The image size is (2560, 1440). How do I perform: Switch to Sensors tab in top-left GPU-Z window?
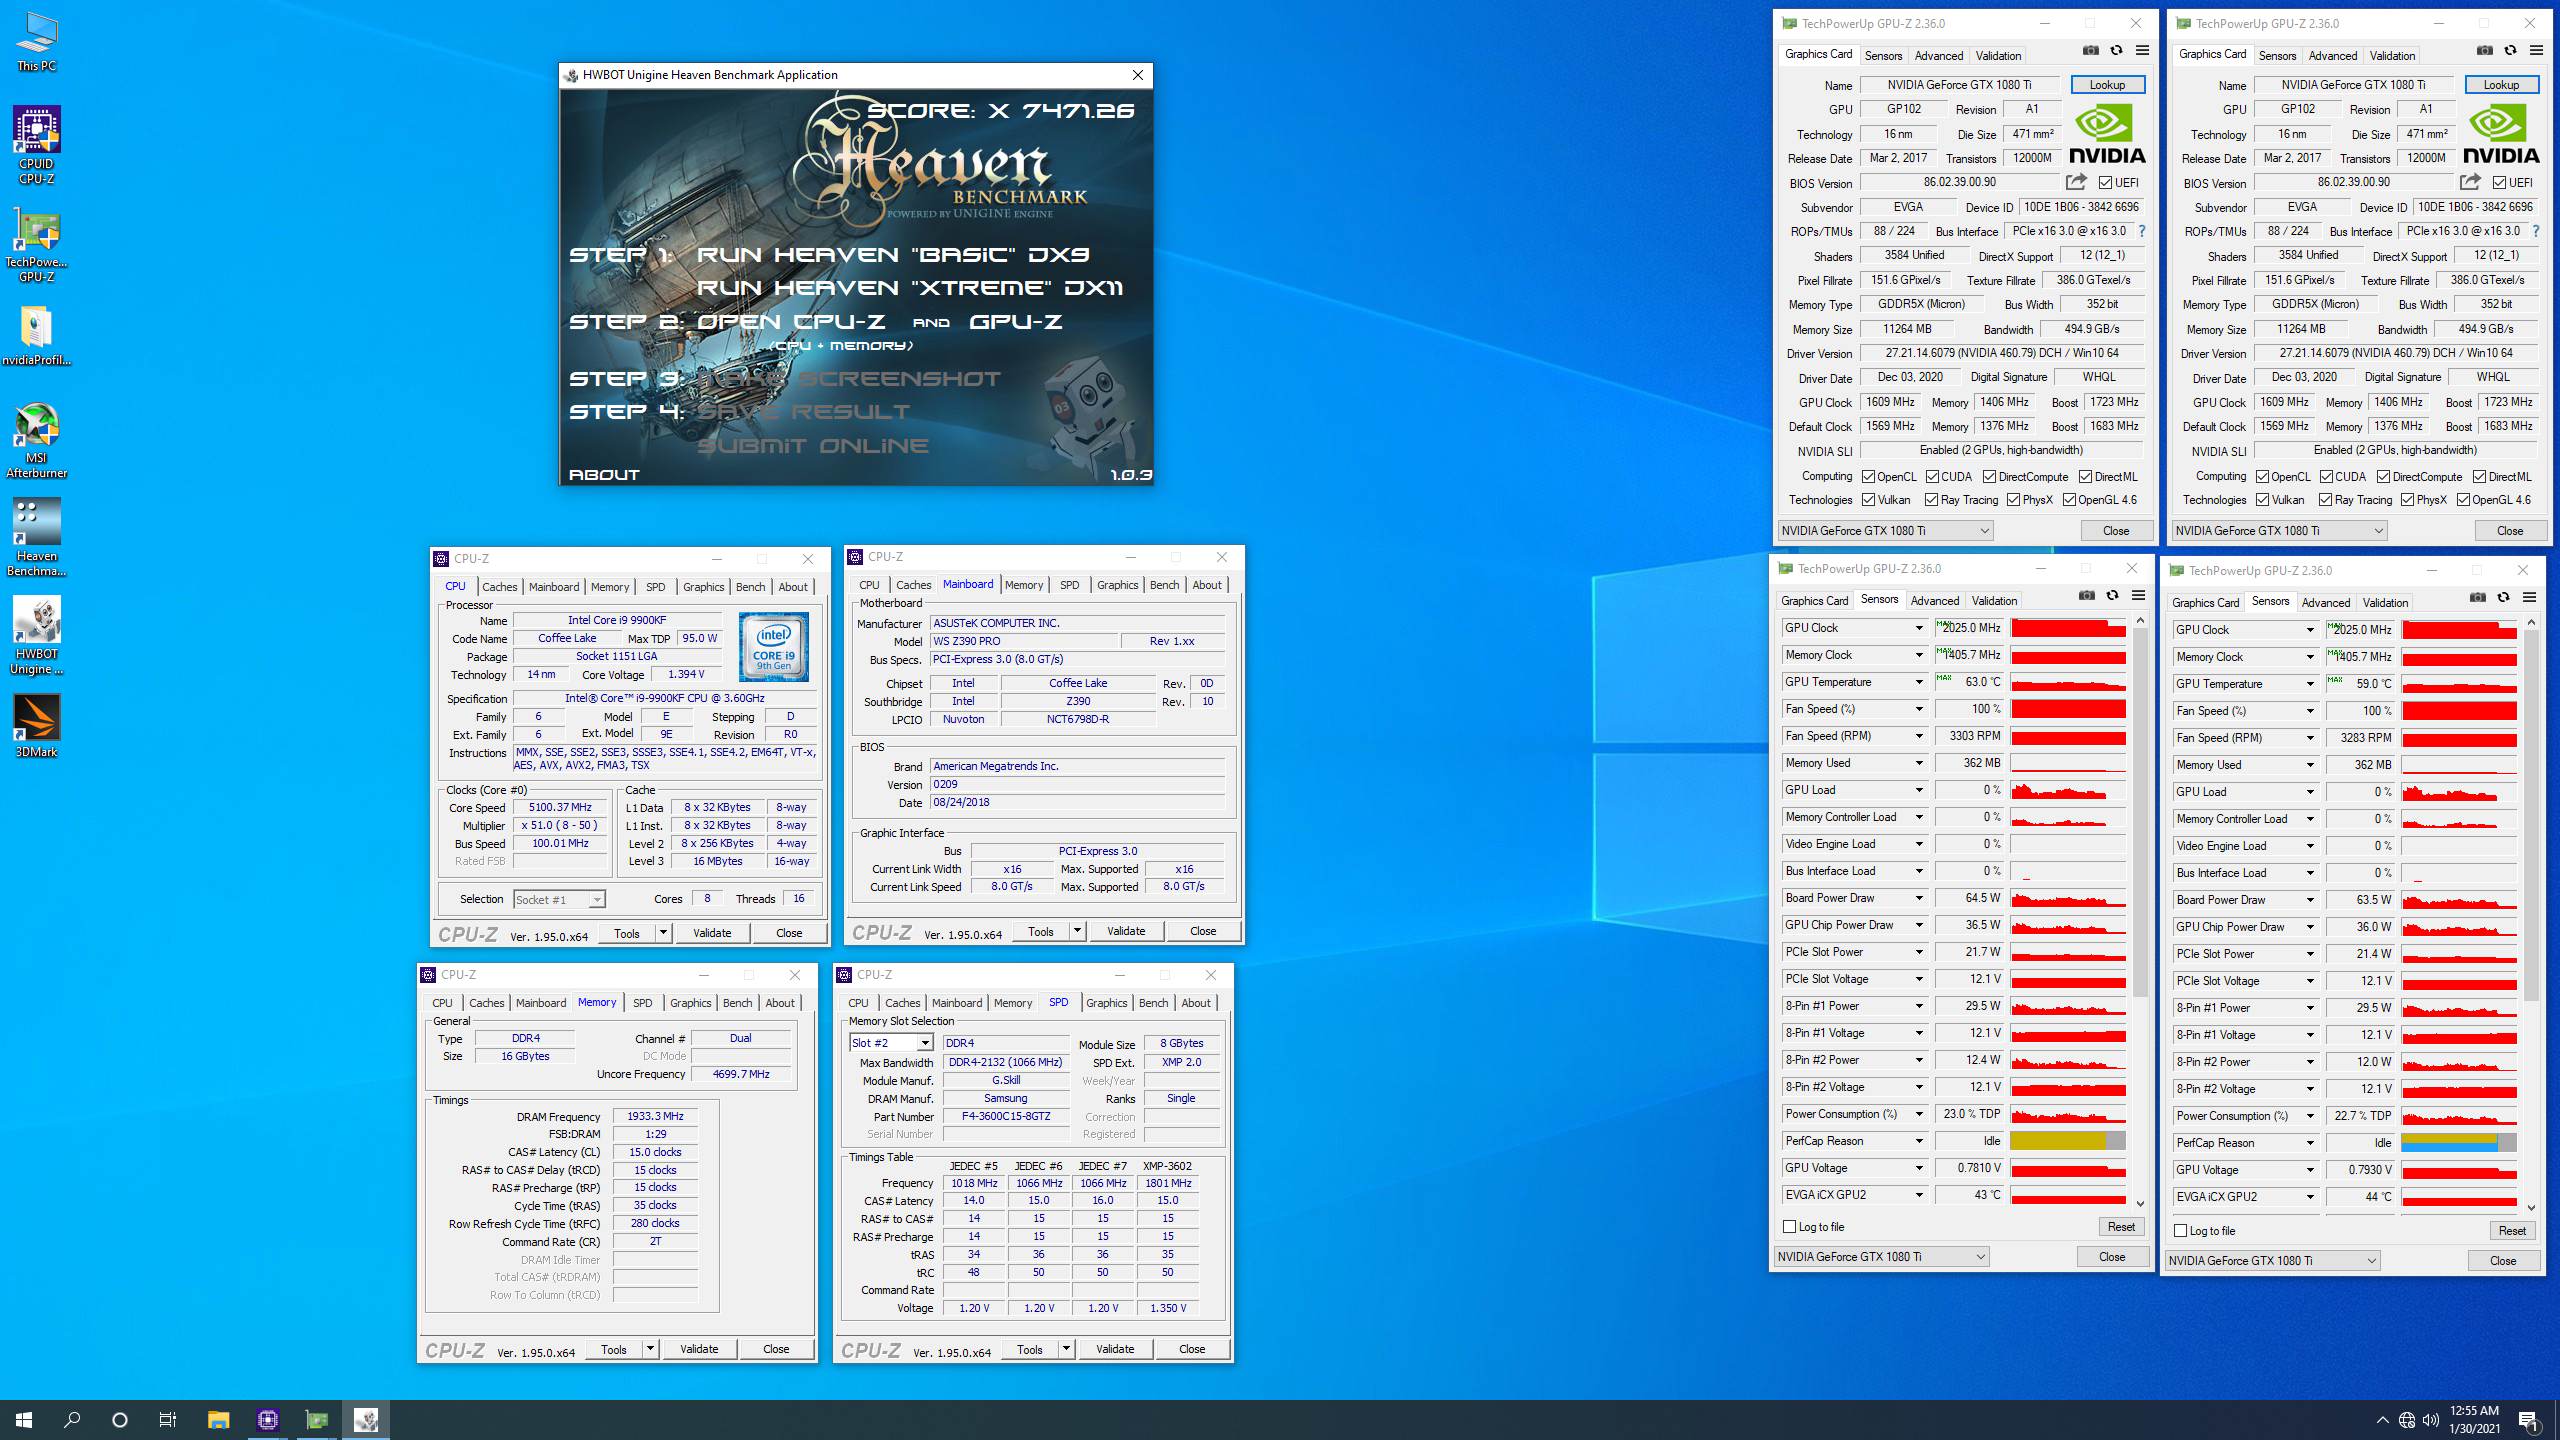(x=1883, y=56)
